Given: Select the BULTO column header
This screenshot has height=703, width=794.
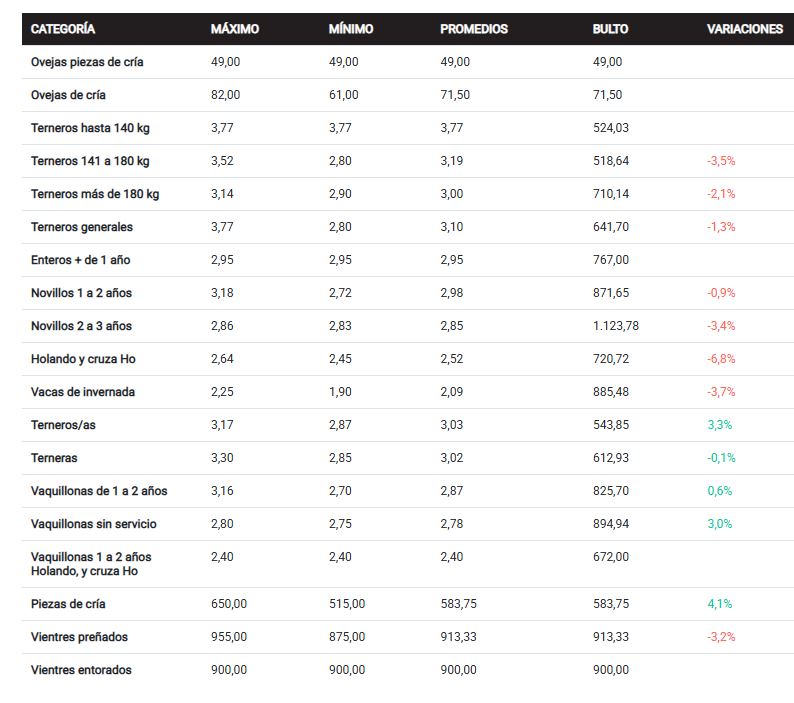Looking at the screenshot, I should point(610,29).
